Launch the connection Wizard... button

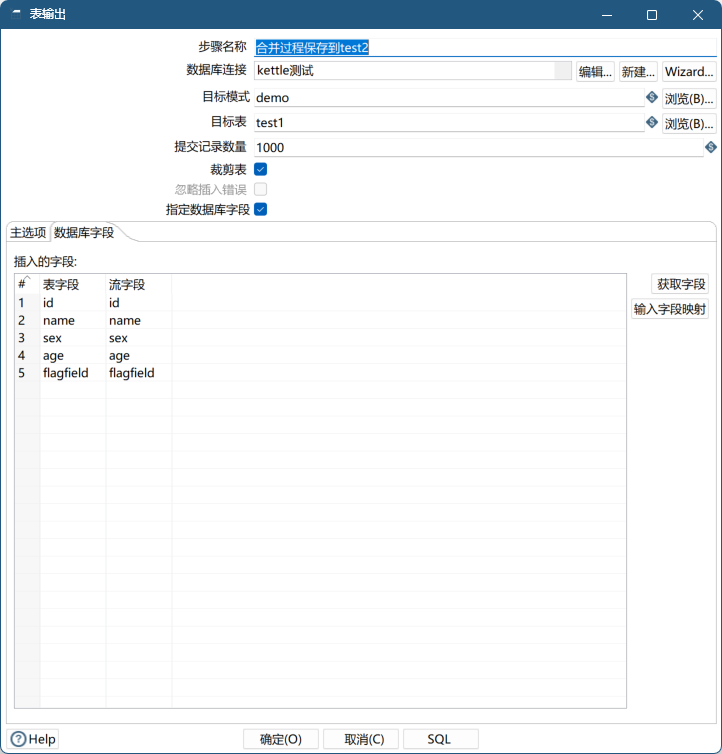click(689, 72)
